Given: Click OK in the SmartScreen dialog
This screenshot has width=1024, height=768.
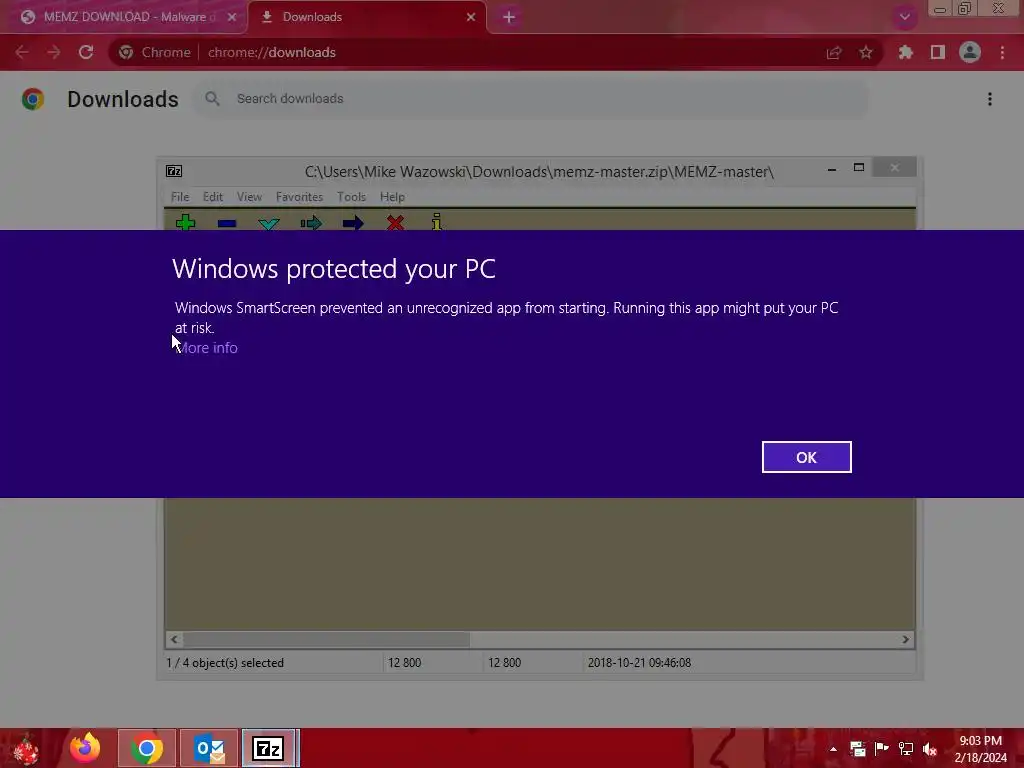Looking at the screenshot, I should pyautogui.click(x=806, y=457).
